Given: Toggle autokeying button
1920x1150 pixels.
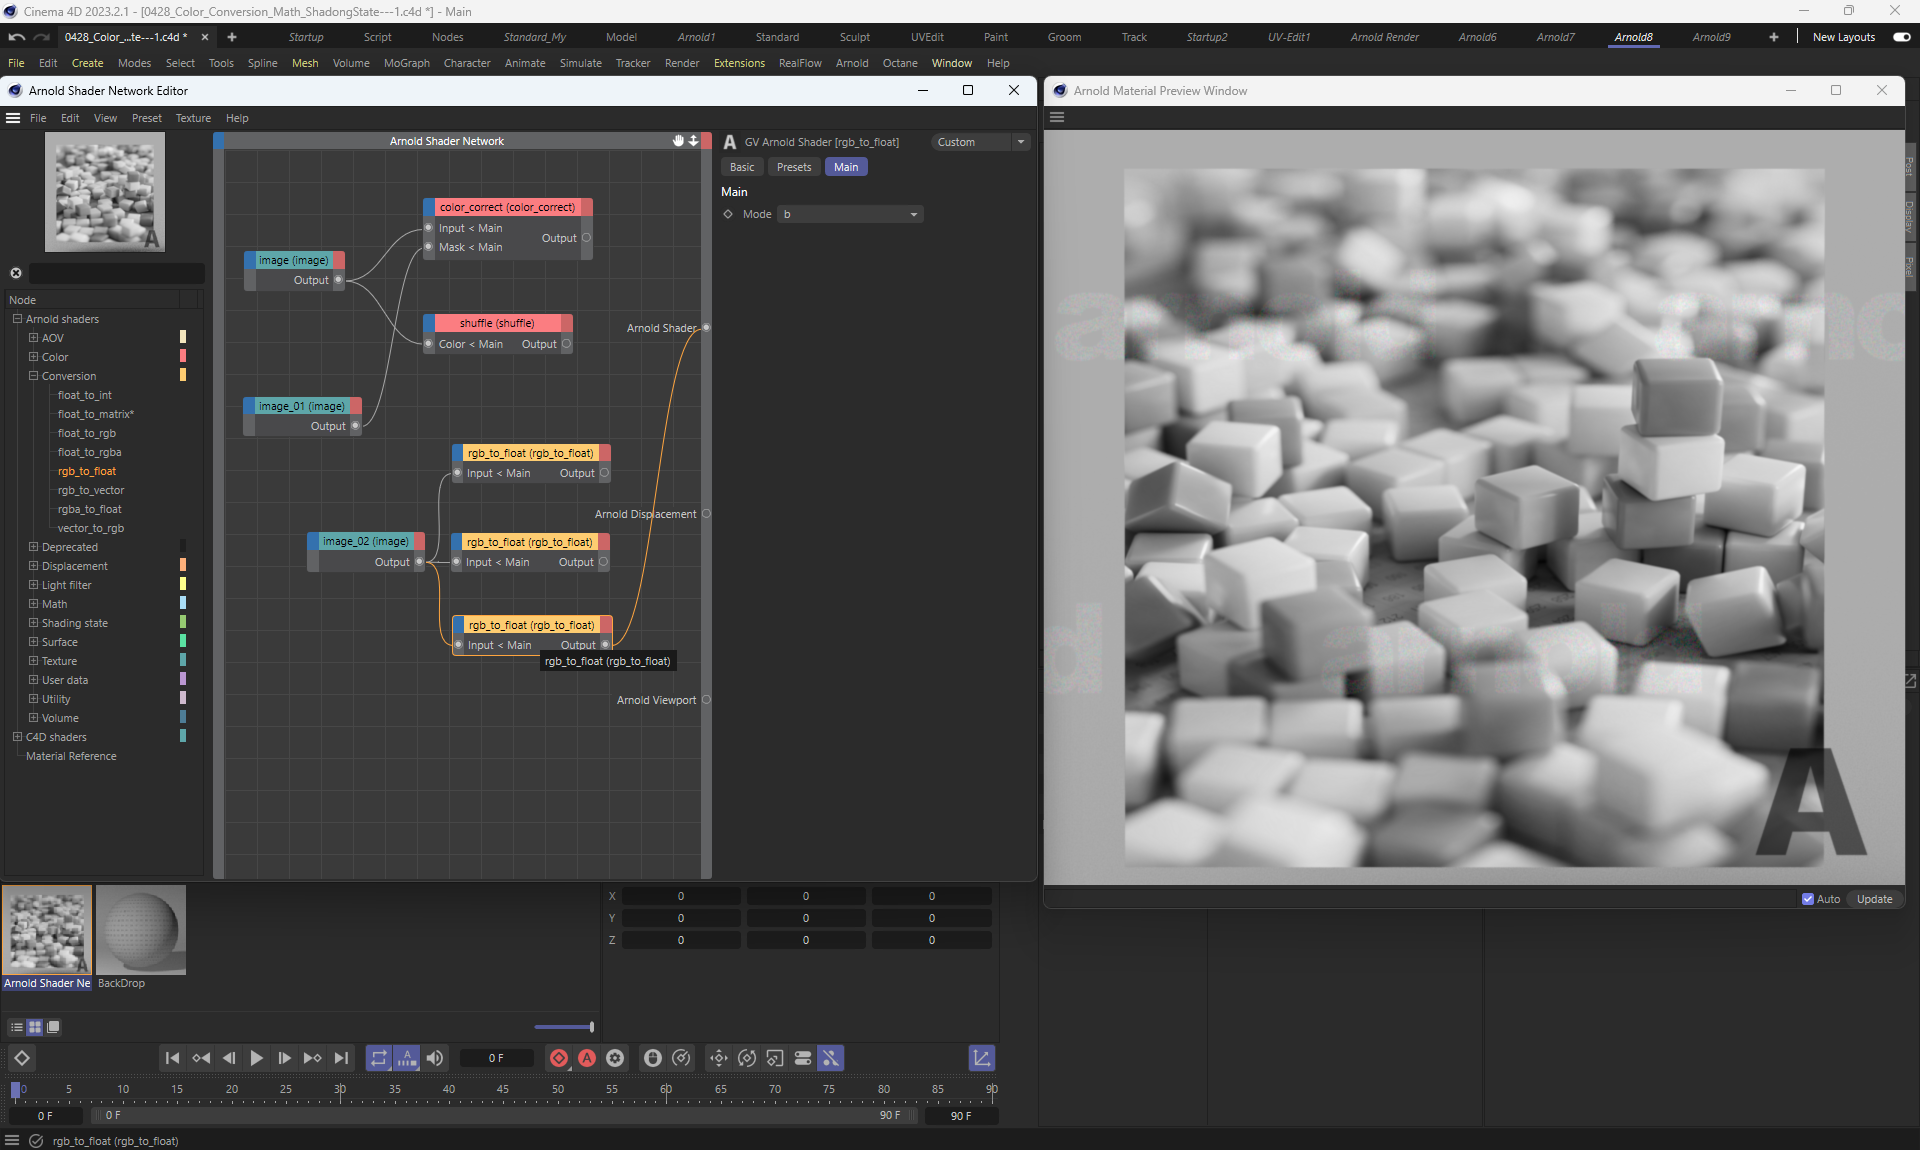Looking at the screenshot, I should coord(587,1058).
